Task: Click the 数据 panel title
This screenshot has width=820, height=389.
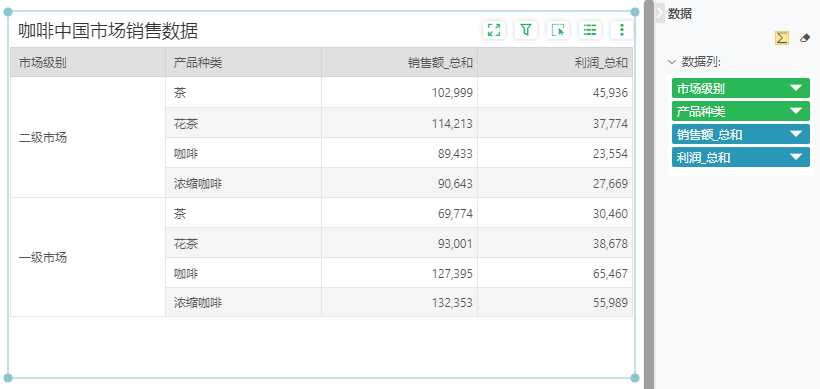Action: (680, 14)
